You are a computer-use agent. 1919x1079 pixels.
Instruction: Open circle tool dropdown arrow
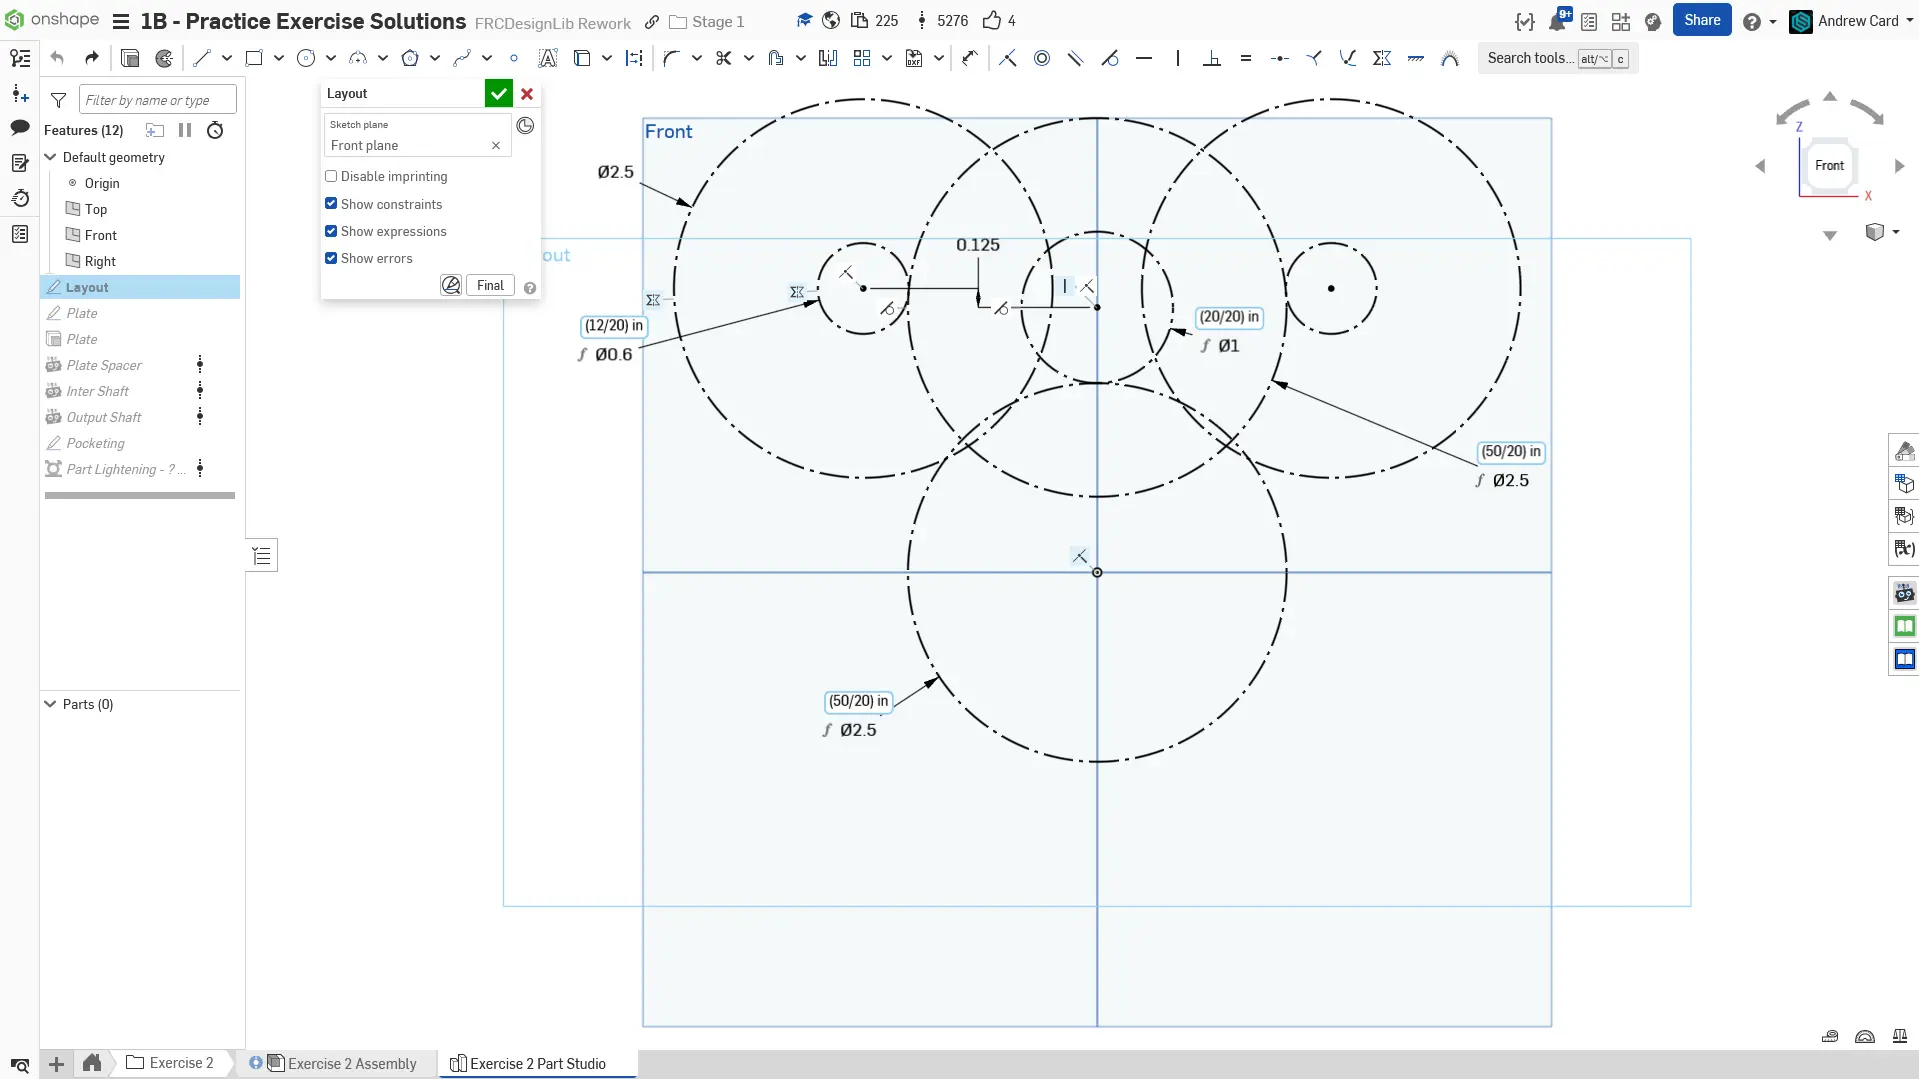331,58
